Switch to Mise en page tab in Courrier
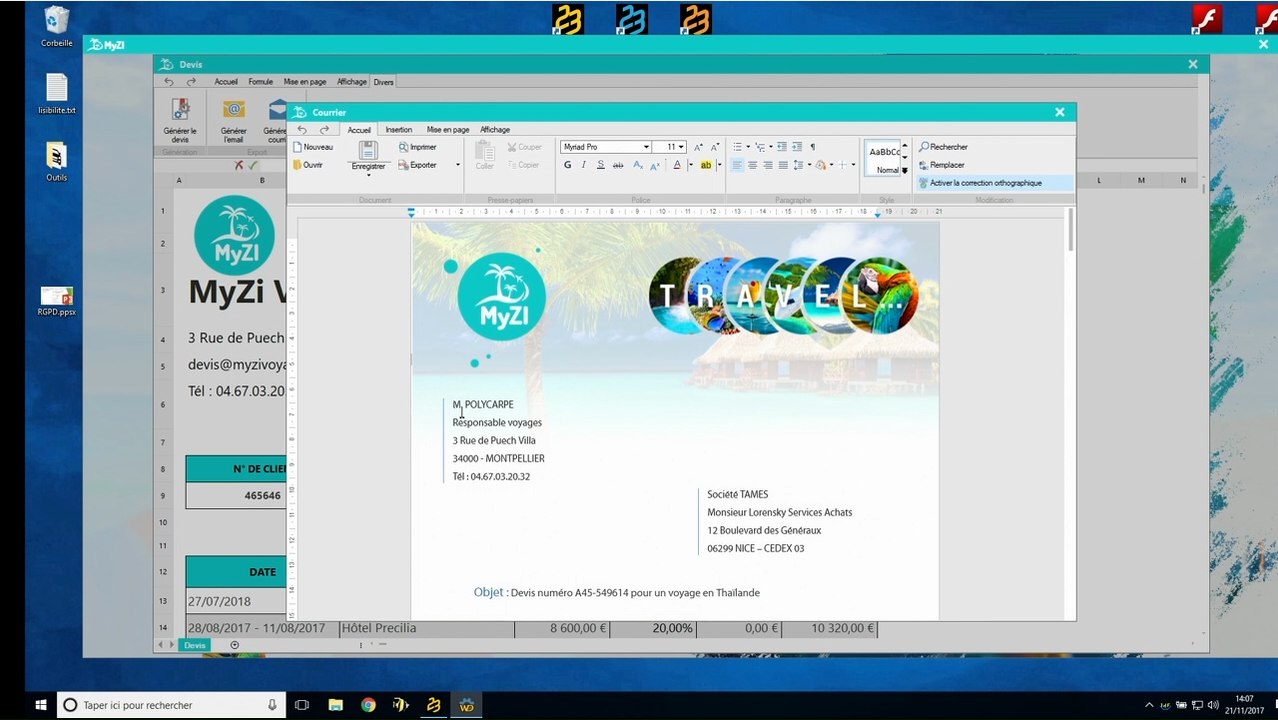The width and height of the screenshot is (1278, 720). pos(448,130)
